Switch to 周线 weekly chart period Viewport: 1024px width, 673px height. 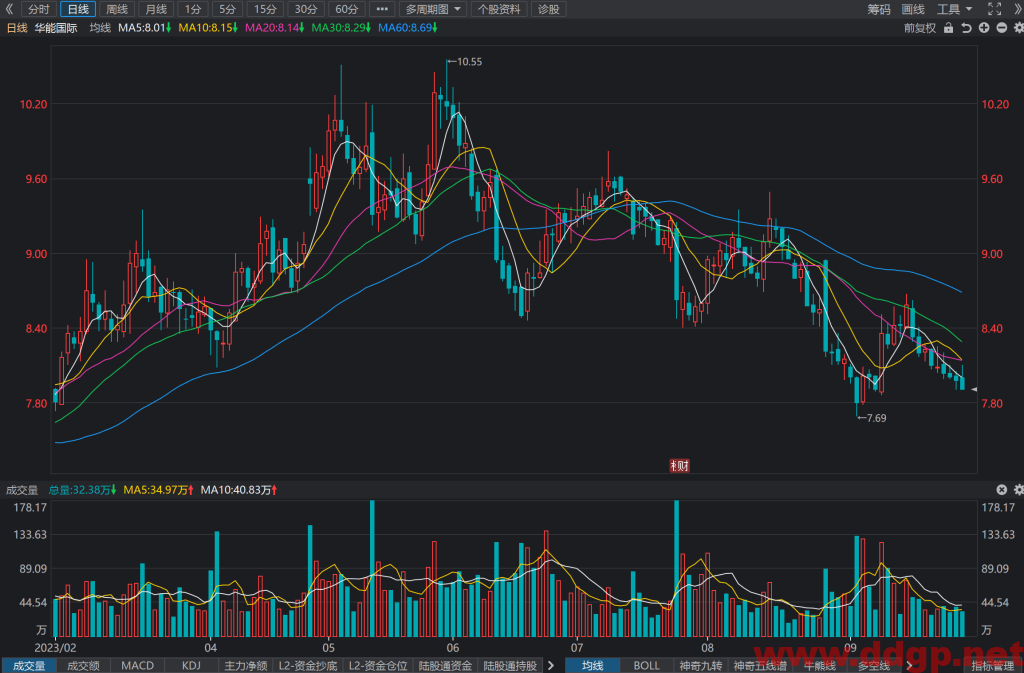(x=117, y=9)
